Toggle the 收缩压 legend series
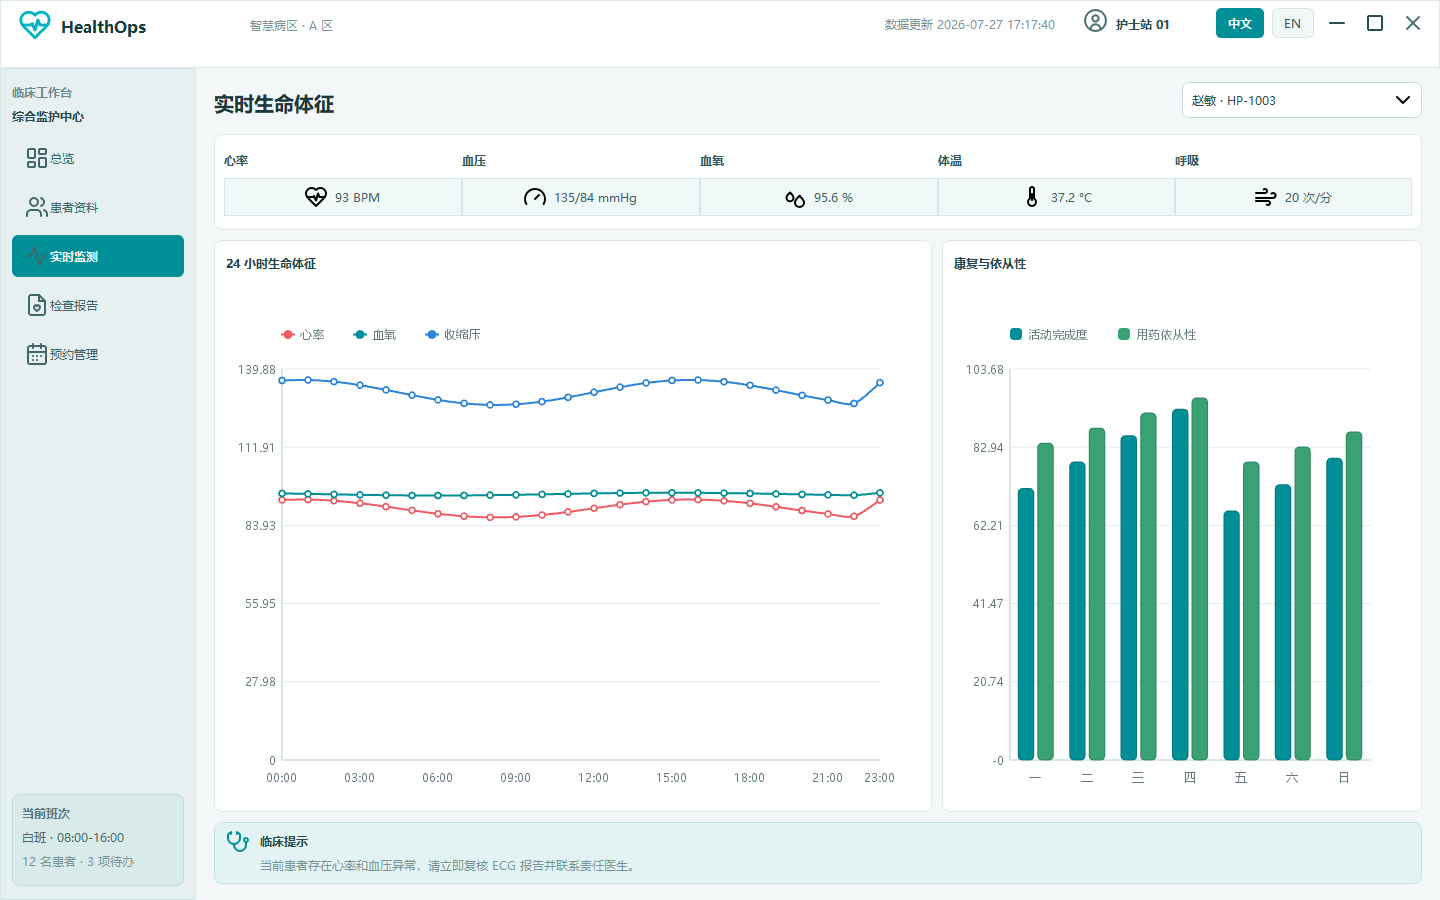This screenshot has width=1440, height=900. click(453, 335)
